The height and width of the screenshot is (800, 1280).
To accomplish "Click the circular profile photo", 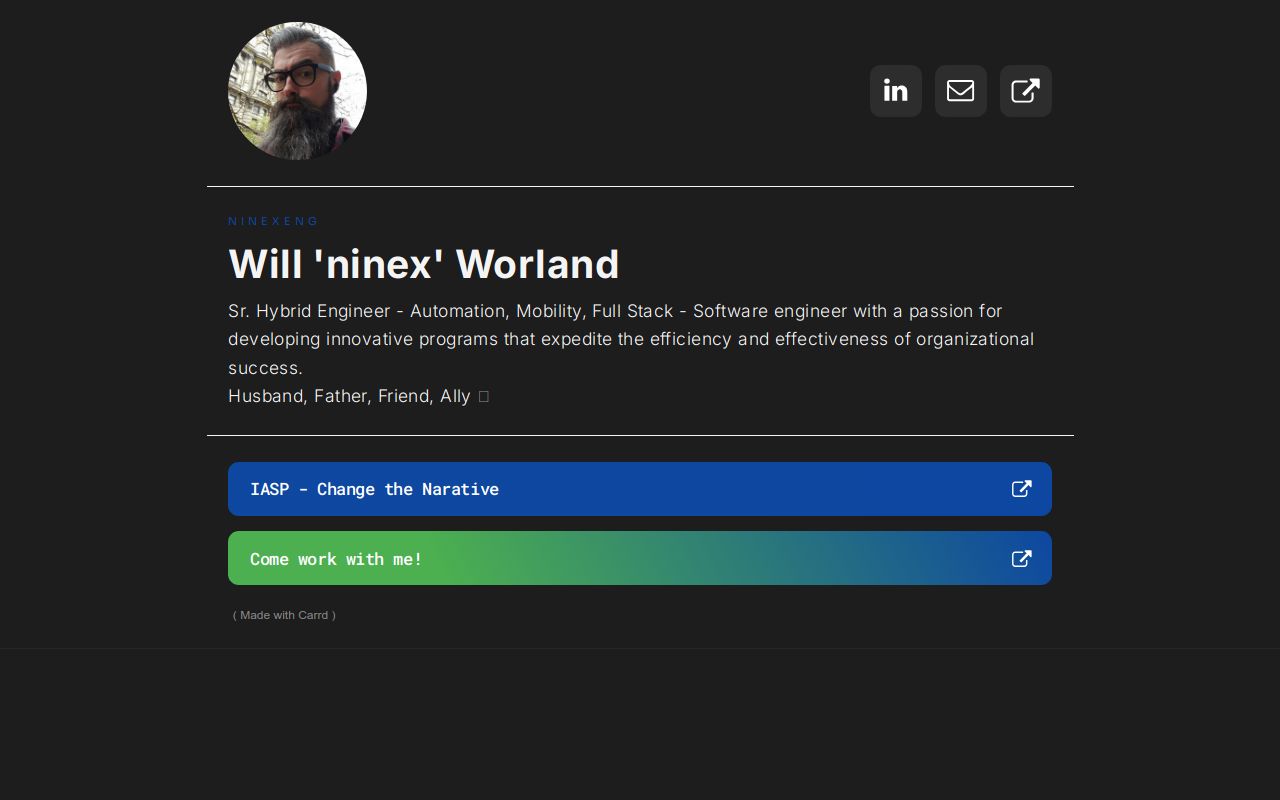I will (297, 91).
